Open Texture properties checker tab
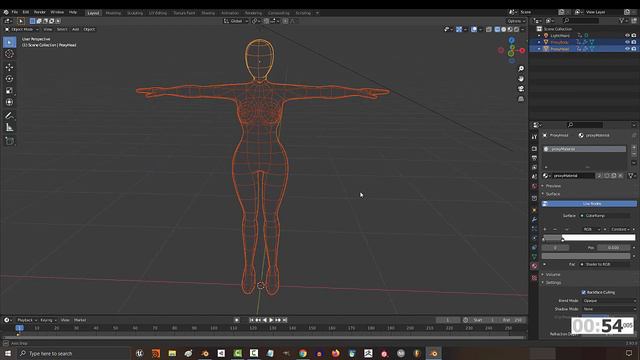The image size is (640, 360). [x=534, y=278]
